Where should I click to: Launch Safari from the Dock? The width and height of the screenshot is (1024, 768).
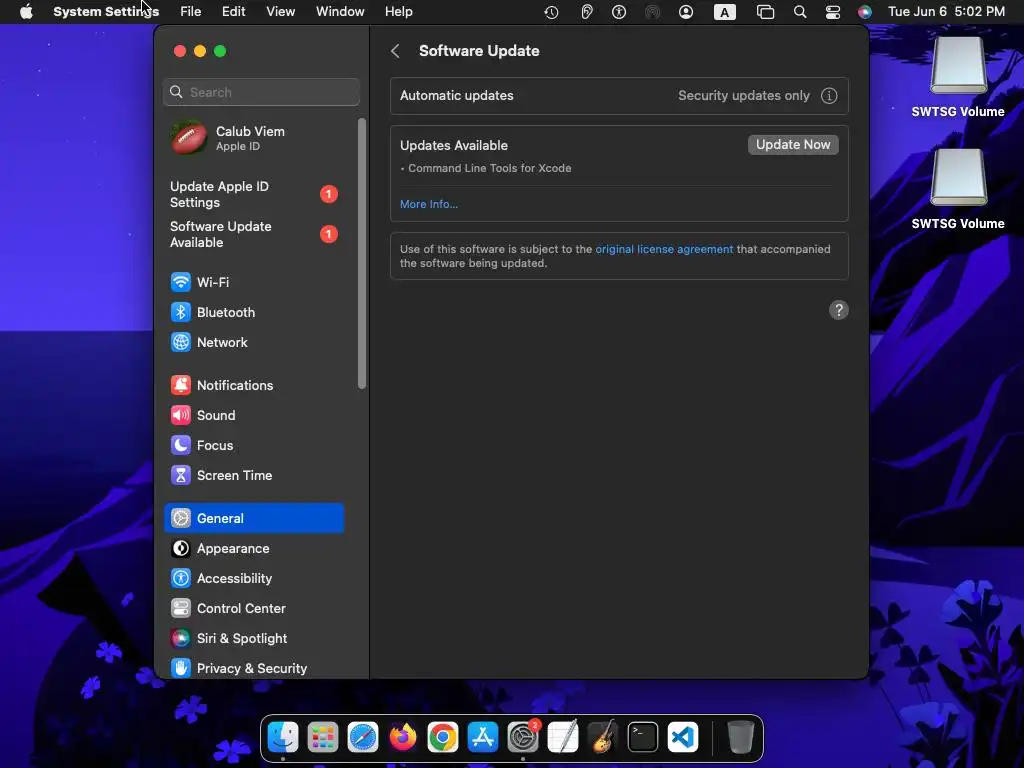[363, 737]
